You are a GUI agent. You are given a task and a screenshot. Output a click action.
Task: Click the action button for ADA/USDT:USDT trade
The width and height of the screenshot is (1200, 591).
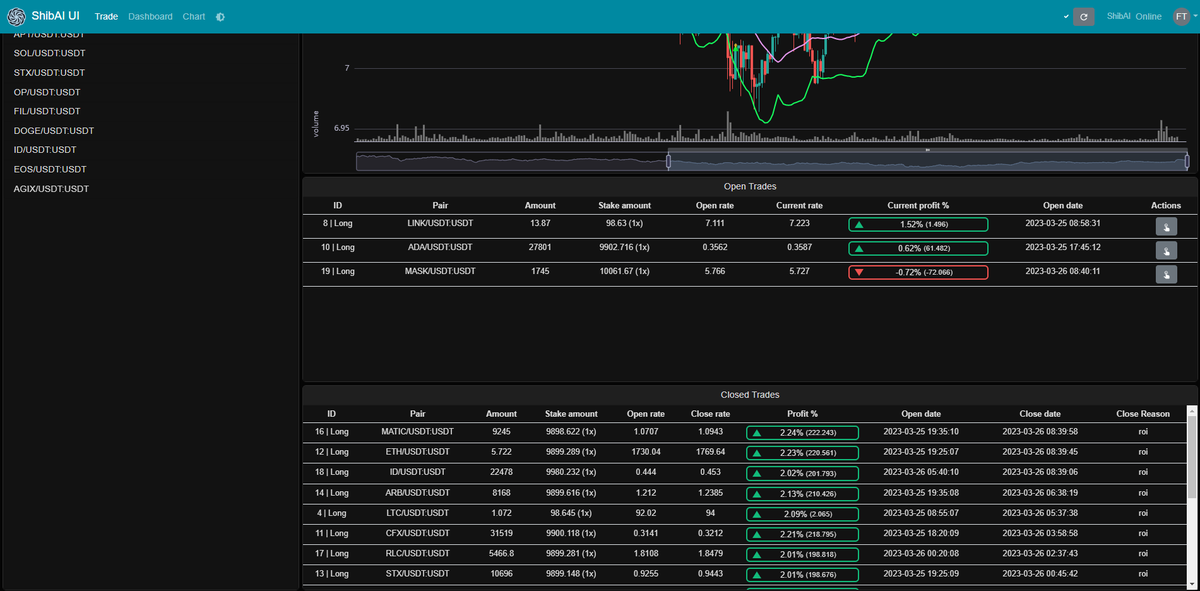point(1166,248)
